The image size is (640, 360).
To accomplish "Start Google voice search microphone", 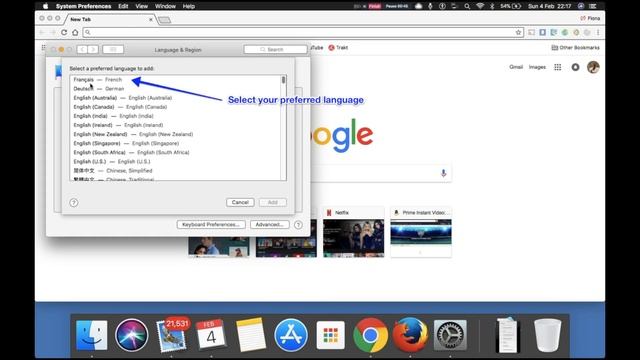I will tap(443, 173).
